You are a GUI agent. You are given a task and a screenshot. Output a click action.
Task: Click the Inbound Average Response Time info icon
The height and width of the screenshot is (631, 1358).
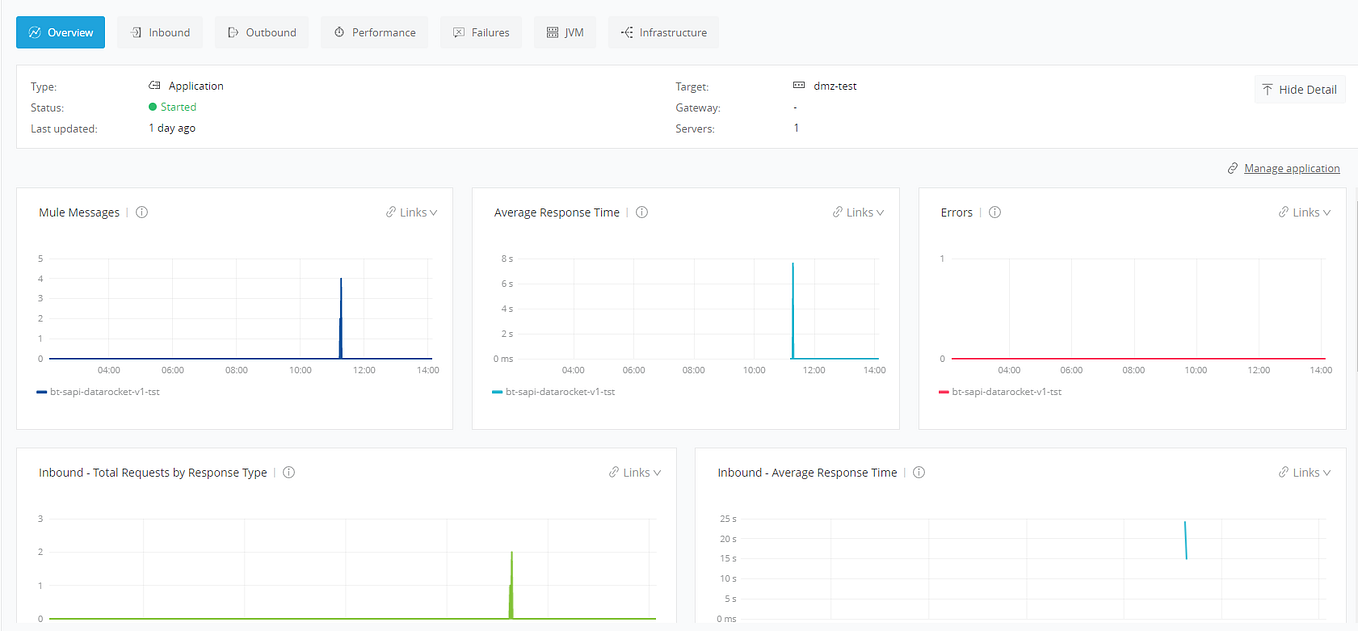coord(918,472)
